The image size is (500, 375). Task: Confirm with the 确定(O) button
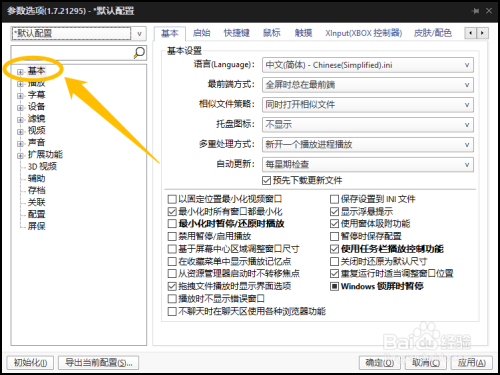tap(380, 363)
